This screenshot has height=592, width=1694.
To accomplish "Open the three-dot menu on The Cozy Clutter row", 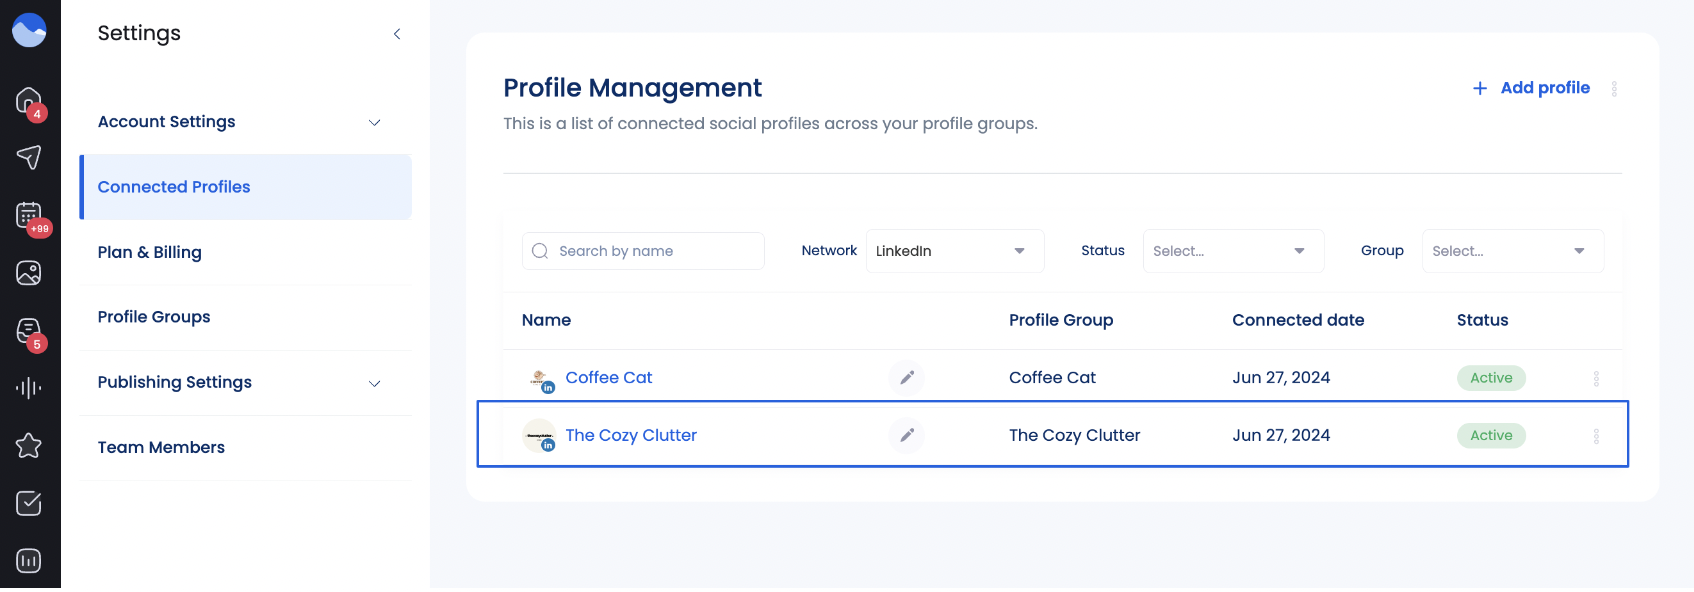I will (1597, 435).
